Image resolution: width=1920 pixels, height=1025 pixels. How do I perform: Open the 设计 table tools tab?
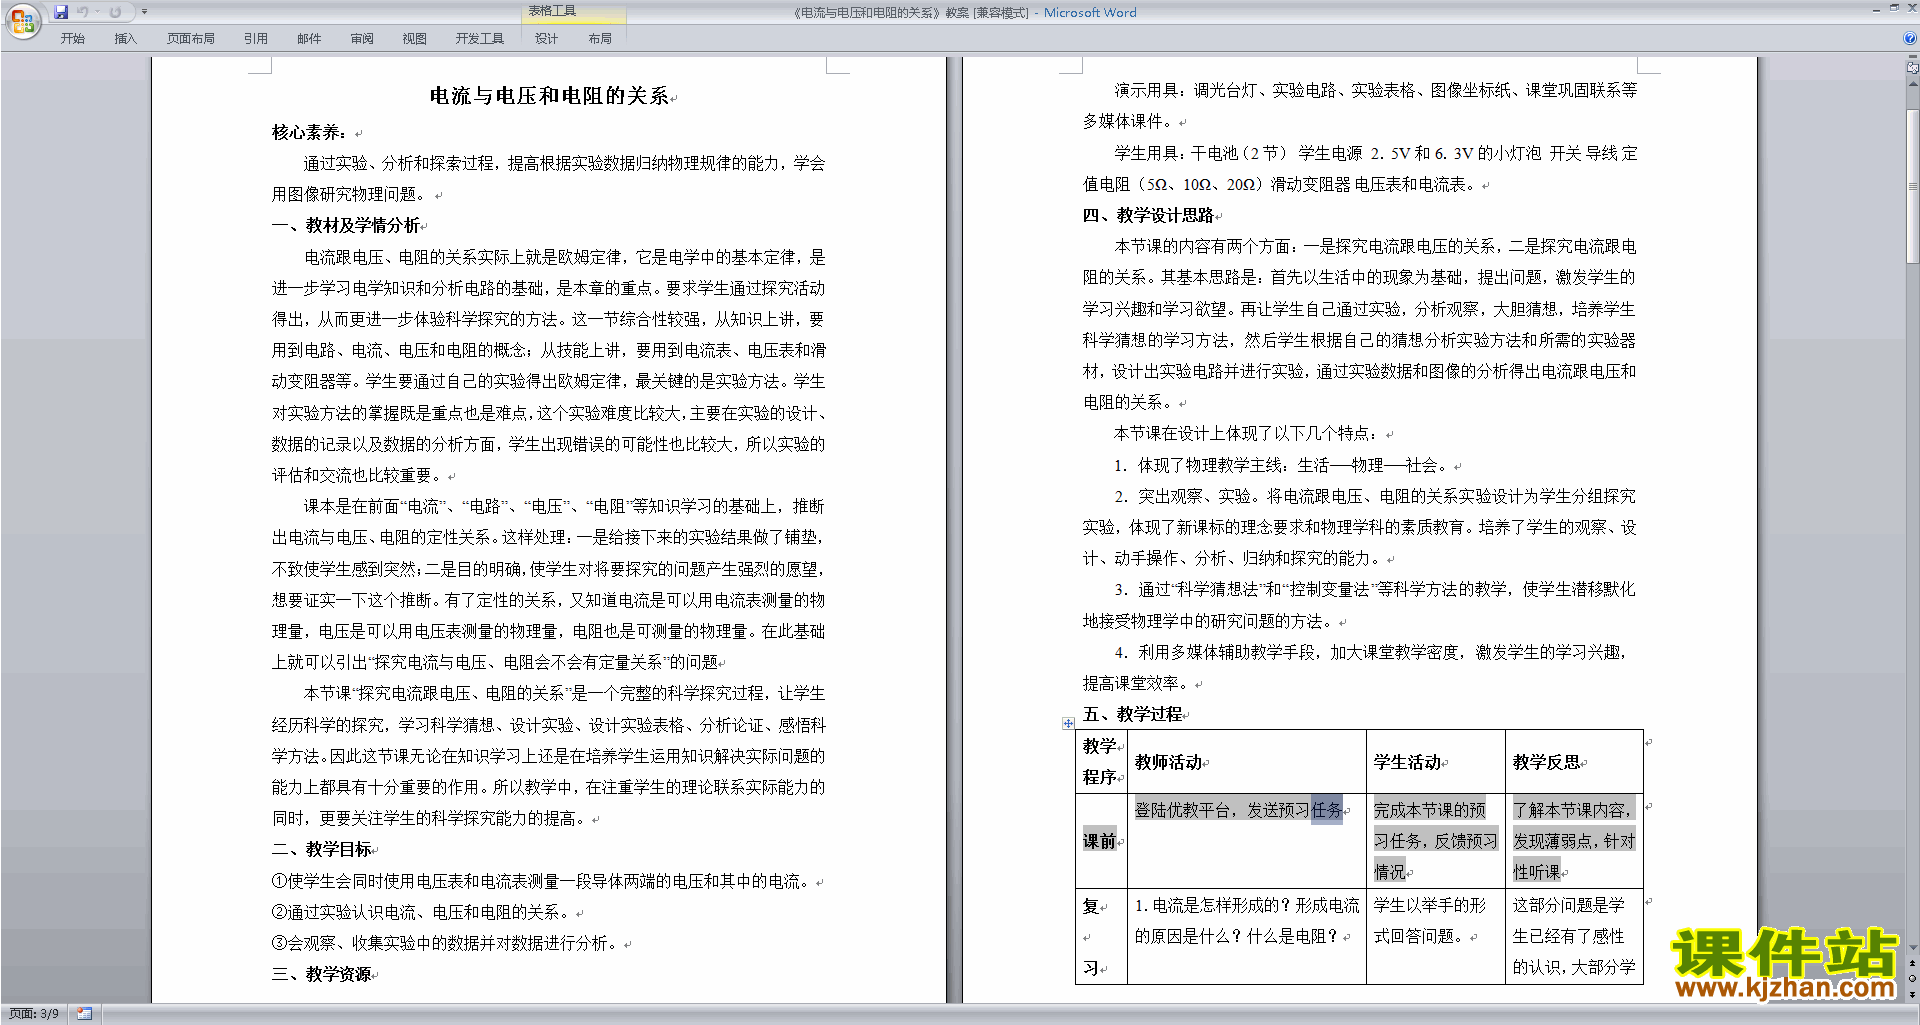click(x=546, y=38)
